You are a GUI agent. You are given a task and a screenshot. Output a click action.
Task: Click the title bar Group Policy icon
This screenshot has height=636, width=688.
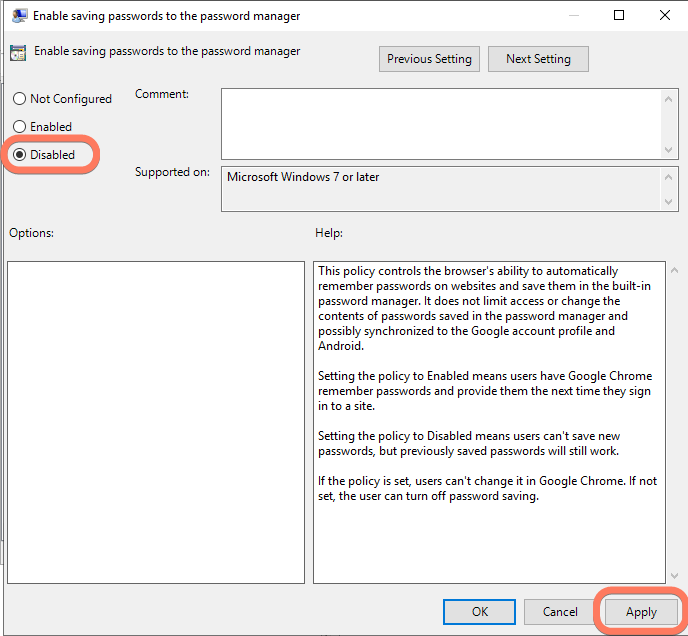(x=20, y=16)
